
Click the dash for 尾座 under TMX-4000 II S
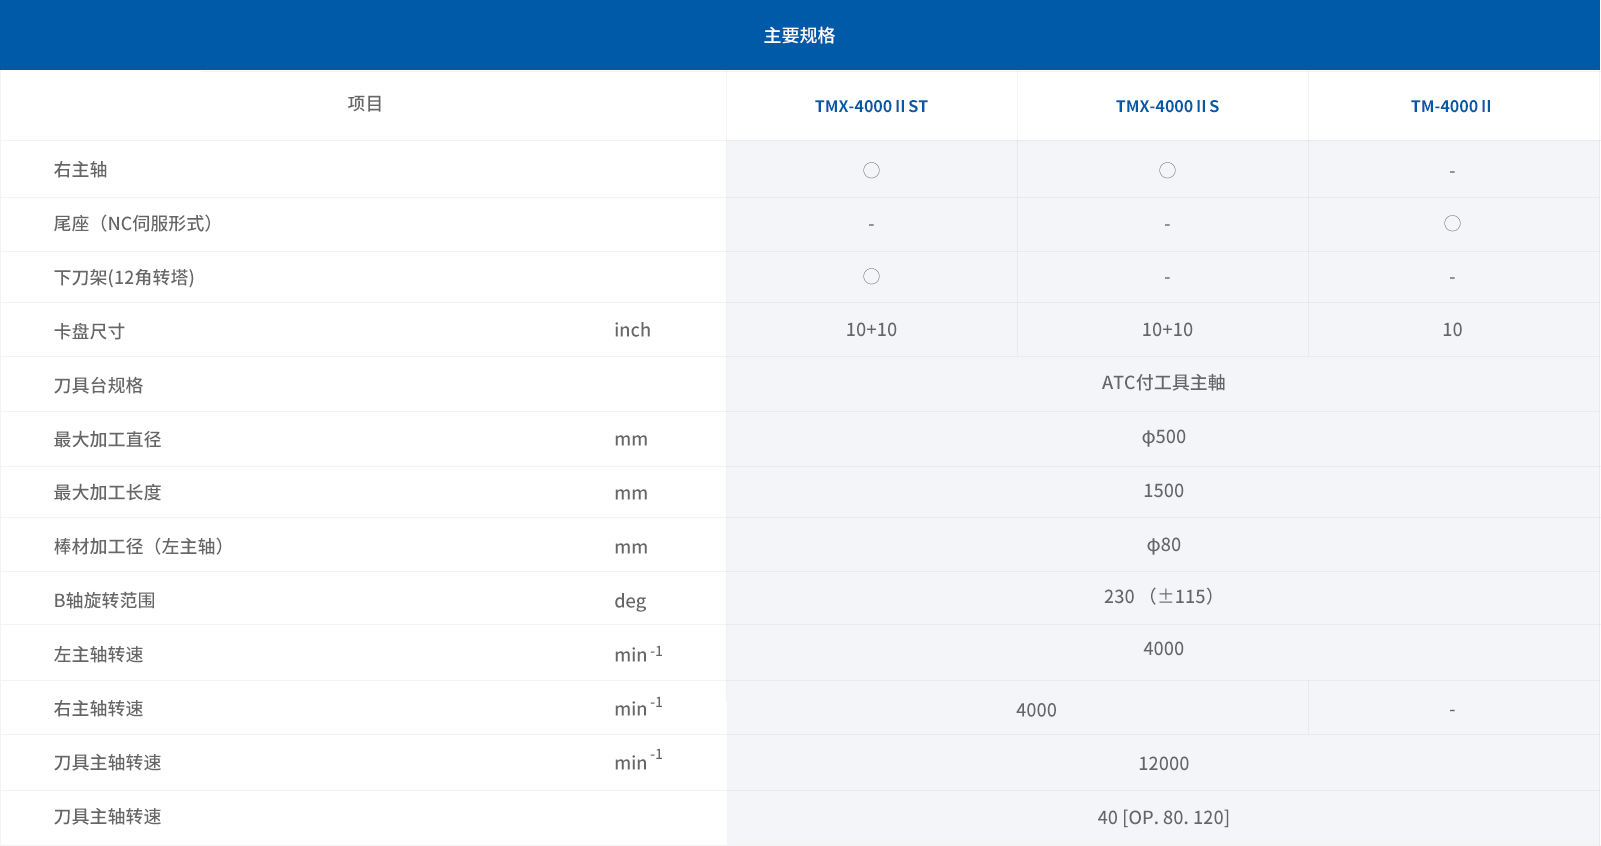pos(1167,225)
